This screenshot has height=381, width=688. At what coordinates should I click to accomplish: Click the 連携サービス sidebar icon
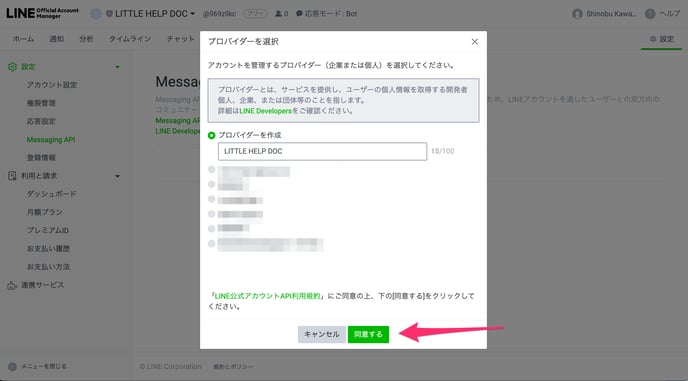pos(12,285)
